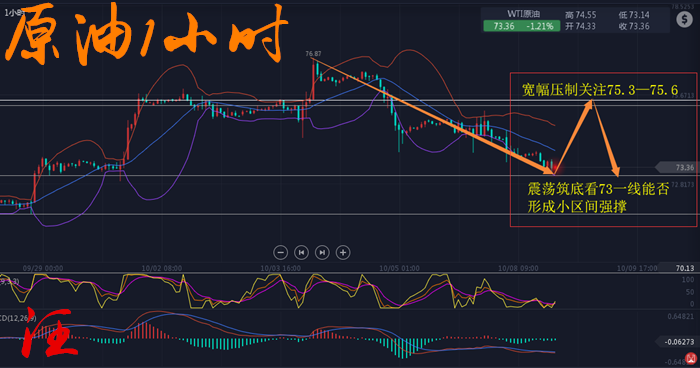The image size is (700, 368).
Task: Click the 10/02 08:00 time label
Action: 162,268
